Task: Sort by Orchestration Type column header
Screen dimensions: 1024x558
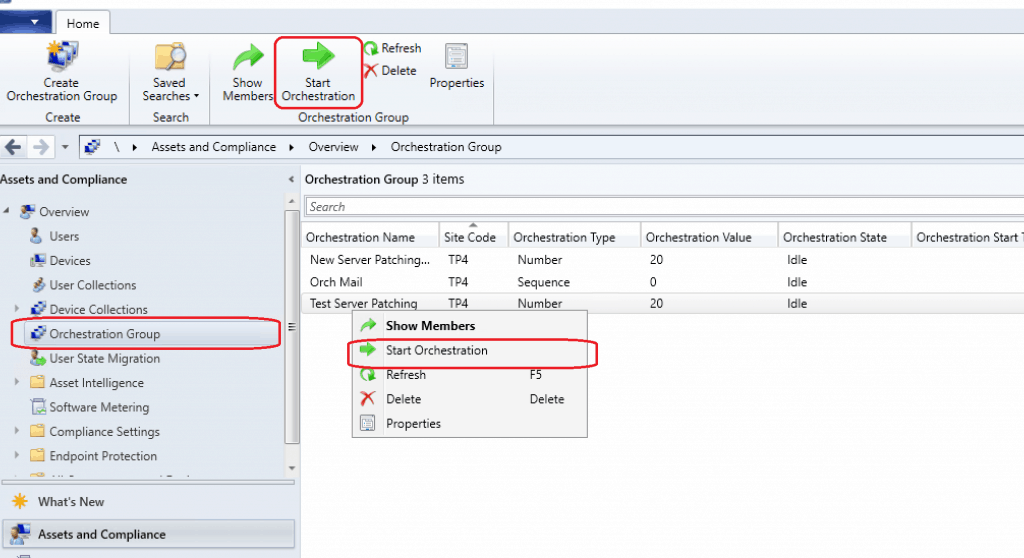Action: [563, 238]
